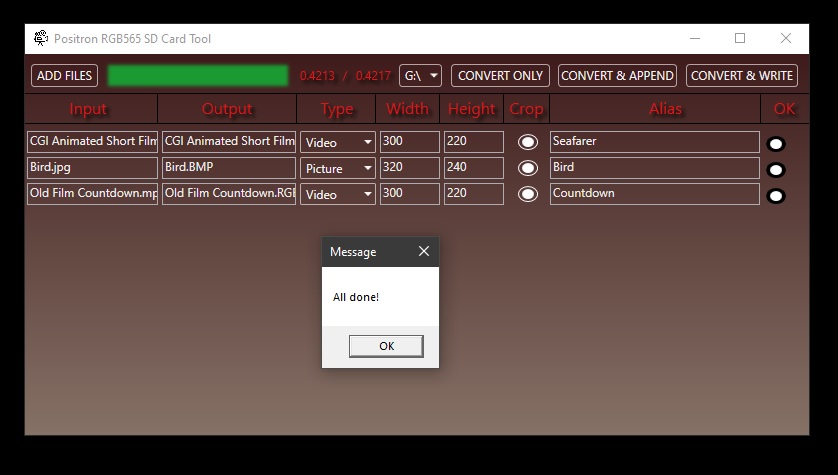838x475 pixels.
Task: Open the G:\ drive dropdown
Action: (x=420, y=76)
